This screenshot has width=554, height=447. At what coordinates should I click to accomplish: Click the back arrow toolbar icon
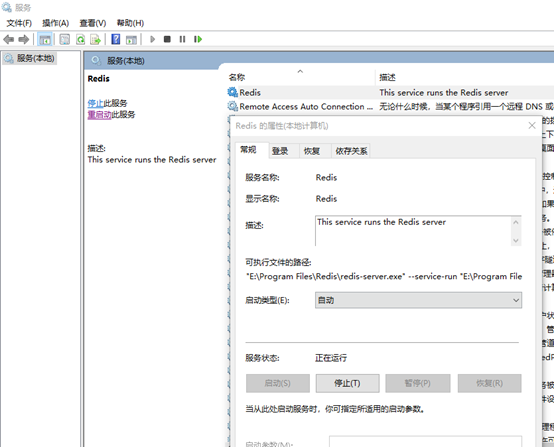tap(8, 39)
